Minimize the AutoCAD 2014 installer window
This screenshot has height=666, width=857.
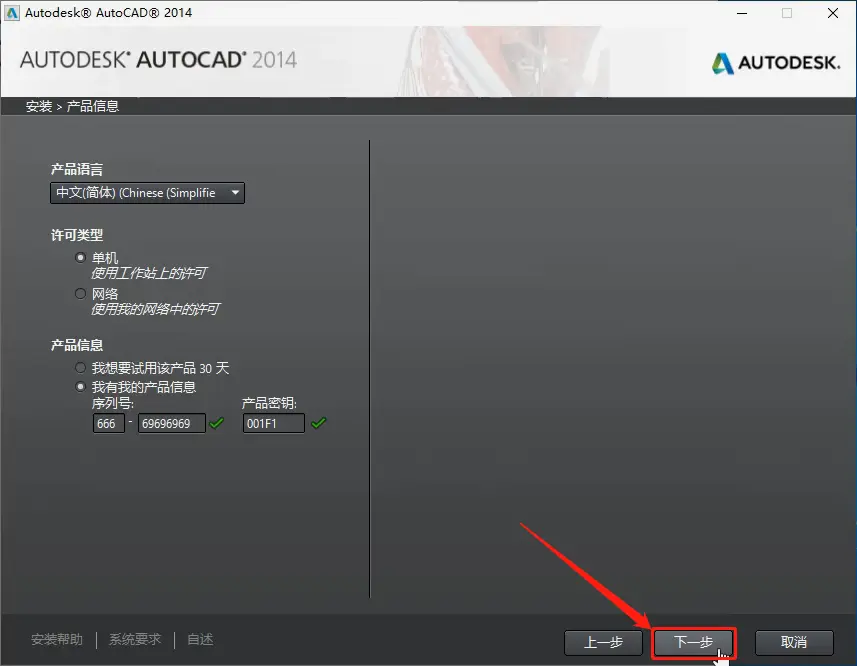742,13
